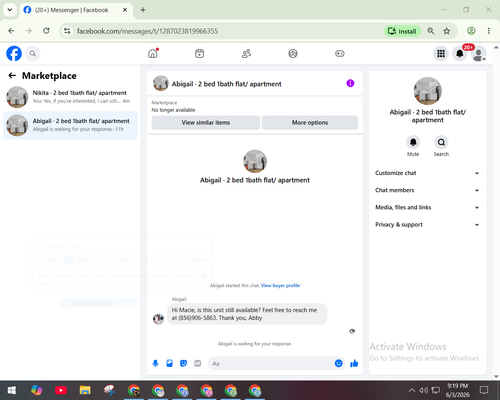Record a voice clip with microphone icon
Image resolution: width=500 pixels, height=400 pixels.
click(155, 363)
